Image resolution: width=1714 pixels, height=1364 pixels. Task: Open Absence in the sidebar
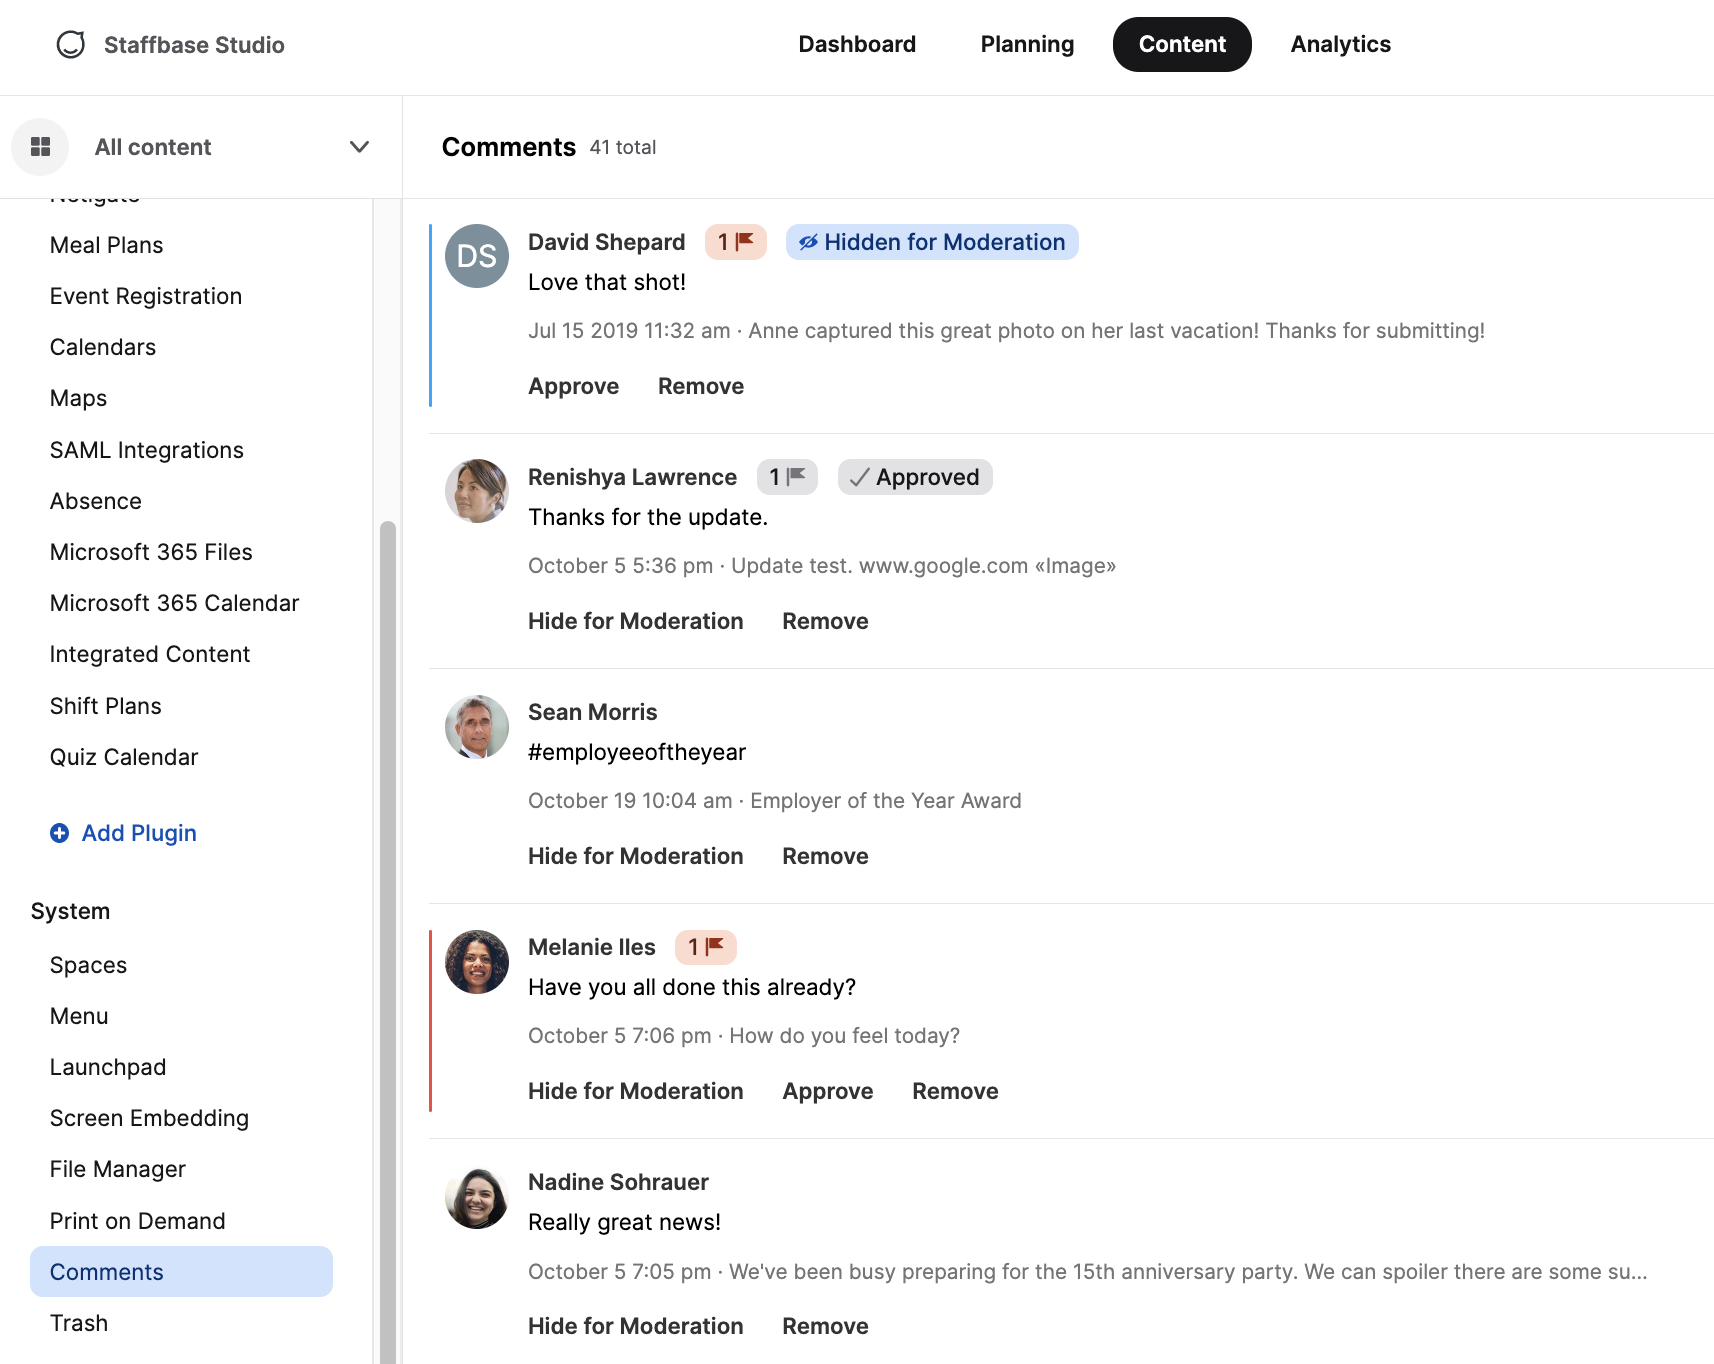(x=96, y=501)
